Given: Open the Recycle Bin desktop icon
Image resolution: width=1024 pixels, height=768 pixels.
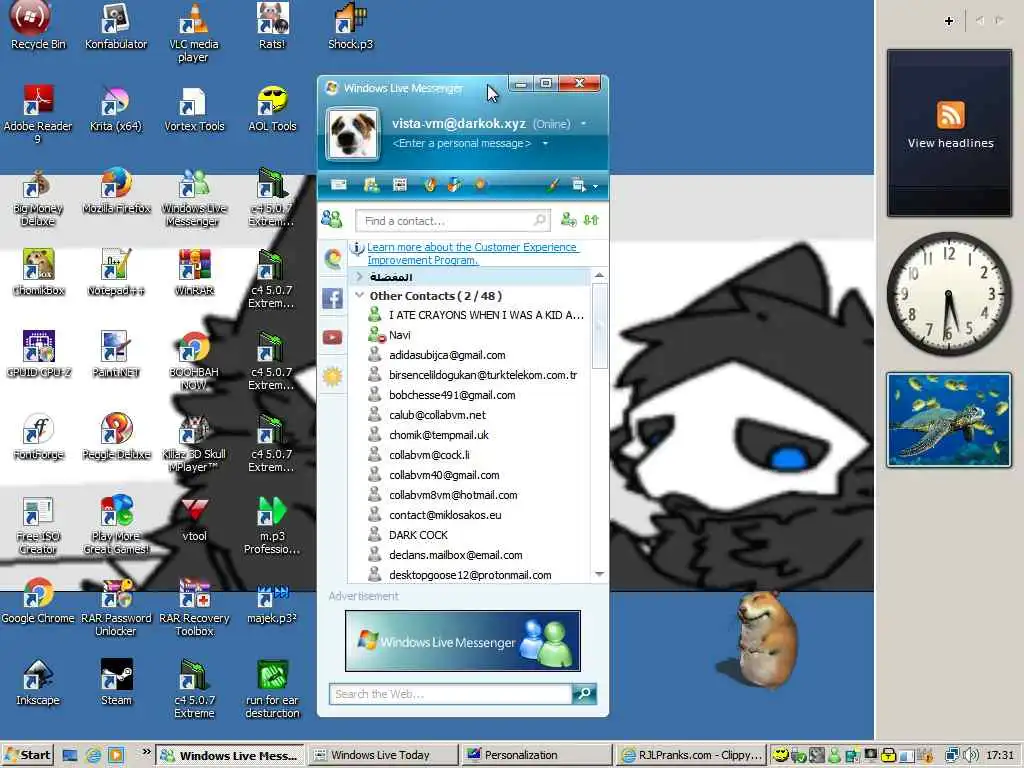Looking at the screenshot, I should pyautogui.click(x=38, y=26).
